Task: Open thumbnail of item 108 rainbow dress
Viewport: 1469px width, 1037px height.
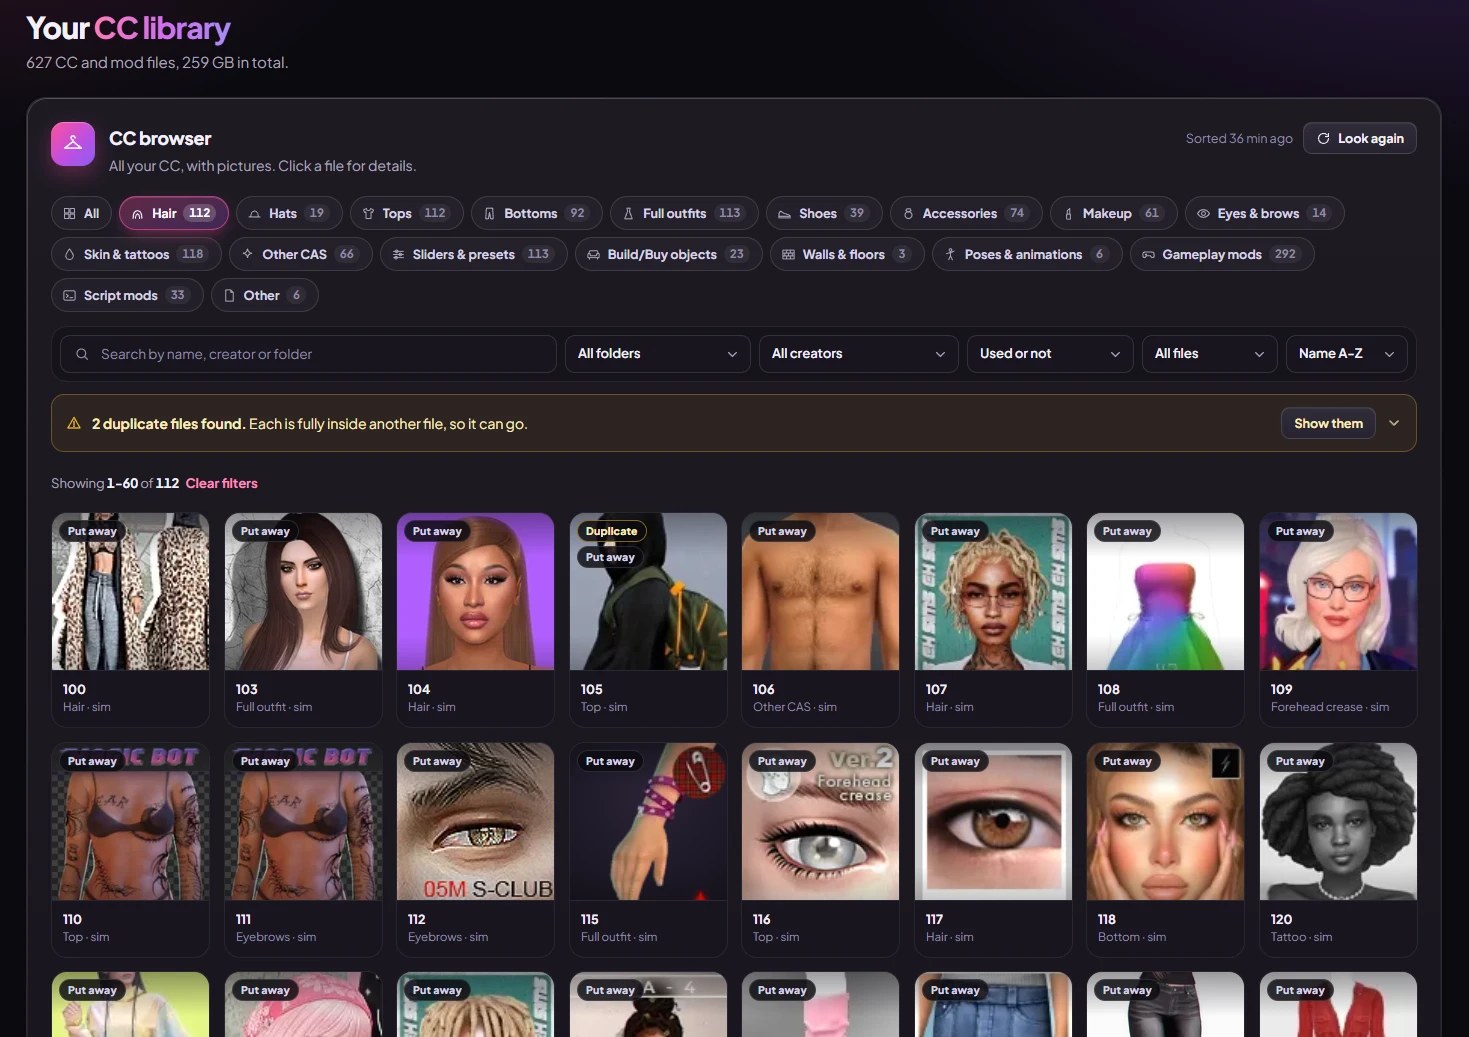Action: click(1165, 592)
